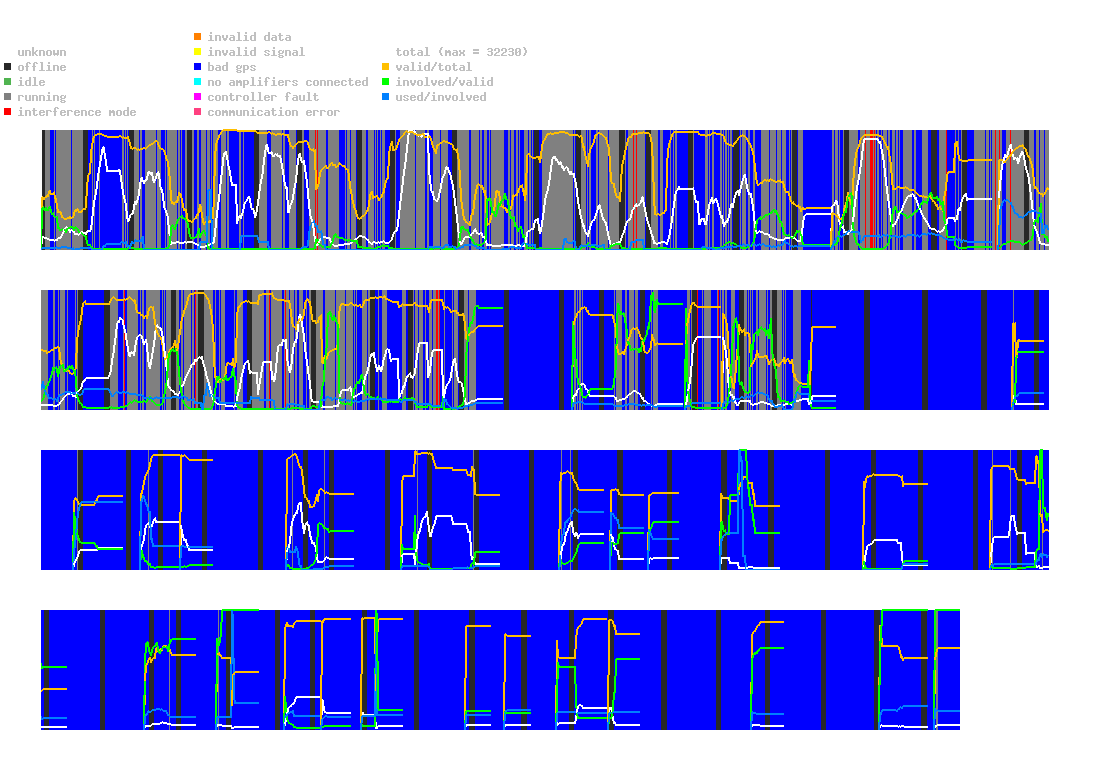
Task: Click the black offline legend swatch
Action: tap(8, 67)
